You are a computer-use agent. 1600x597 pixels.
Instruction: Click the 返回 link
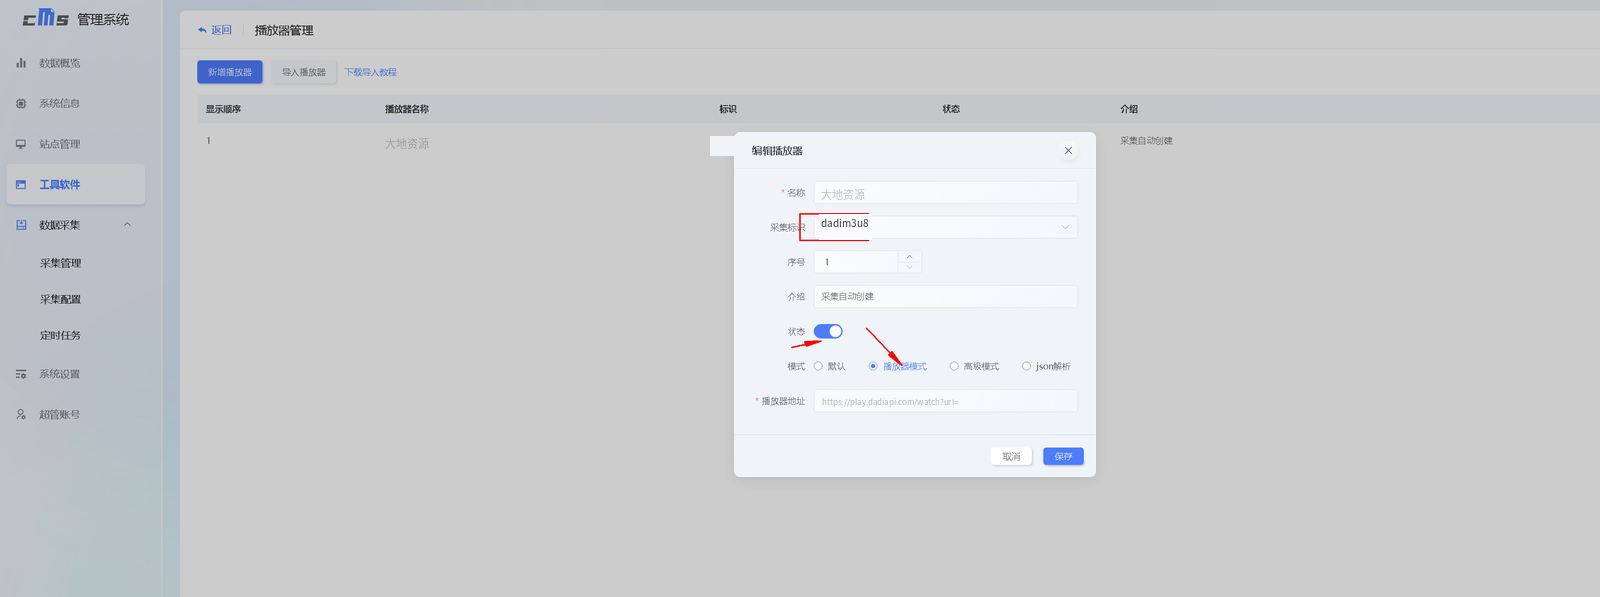click(x=221, y=30)
